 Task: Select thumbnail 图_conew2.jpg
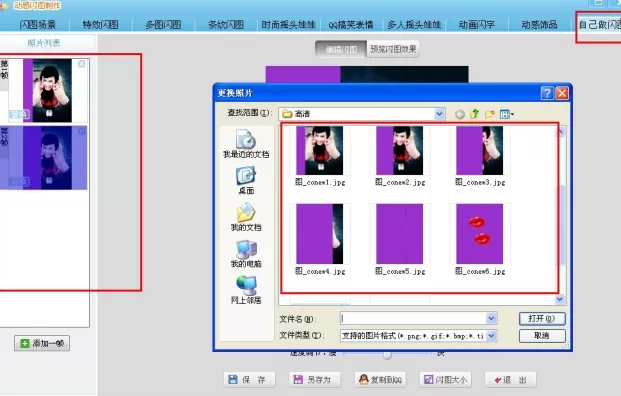[400, 150]
